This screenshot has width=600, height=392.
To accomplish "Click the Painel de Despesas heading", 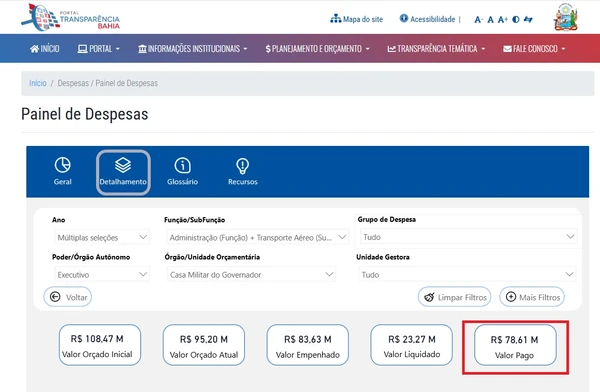I will tap(85, 114).
